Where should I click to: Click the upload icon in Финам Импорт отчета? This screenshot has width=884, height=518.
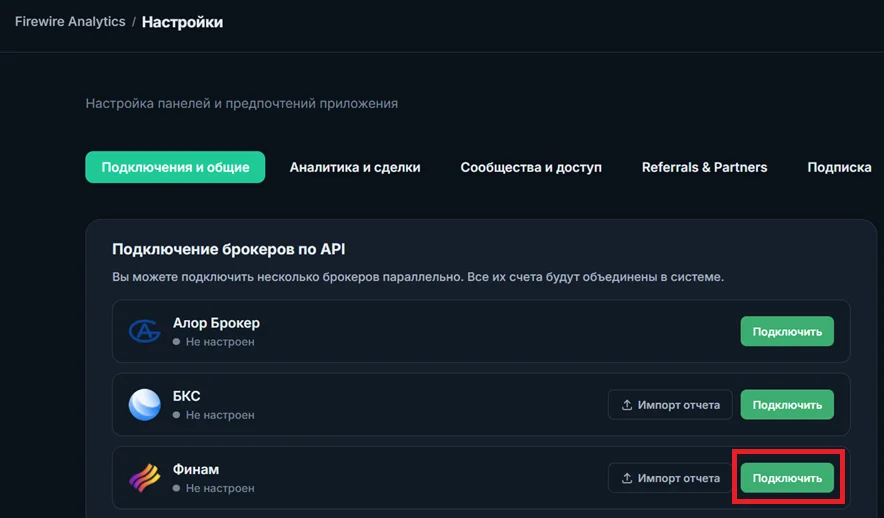click(x=626, y=478)
